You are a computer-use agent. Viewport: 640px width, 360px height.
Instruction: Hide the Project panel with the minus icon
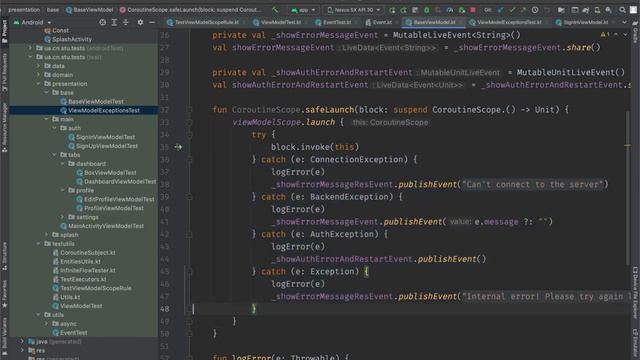[151, 22]
